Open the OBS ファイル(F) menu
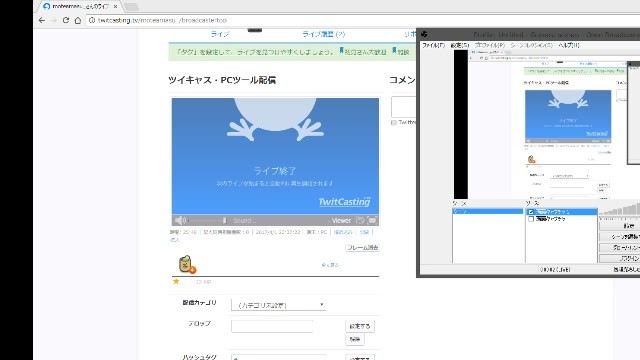Screen dimensions: 640x360 [433, 45]
